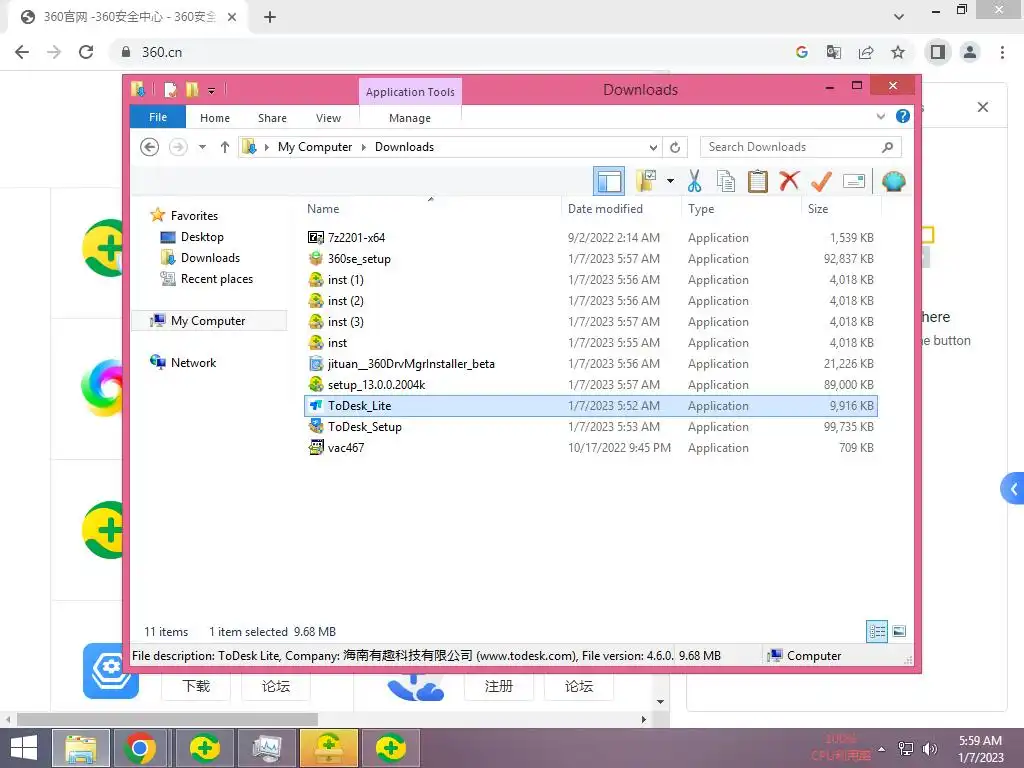Click the Chrome icon in the taskbar

140,748
